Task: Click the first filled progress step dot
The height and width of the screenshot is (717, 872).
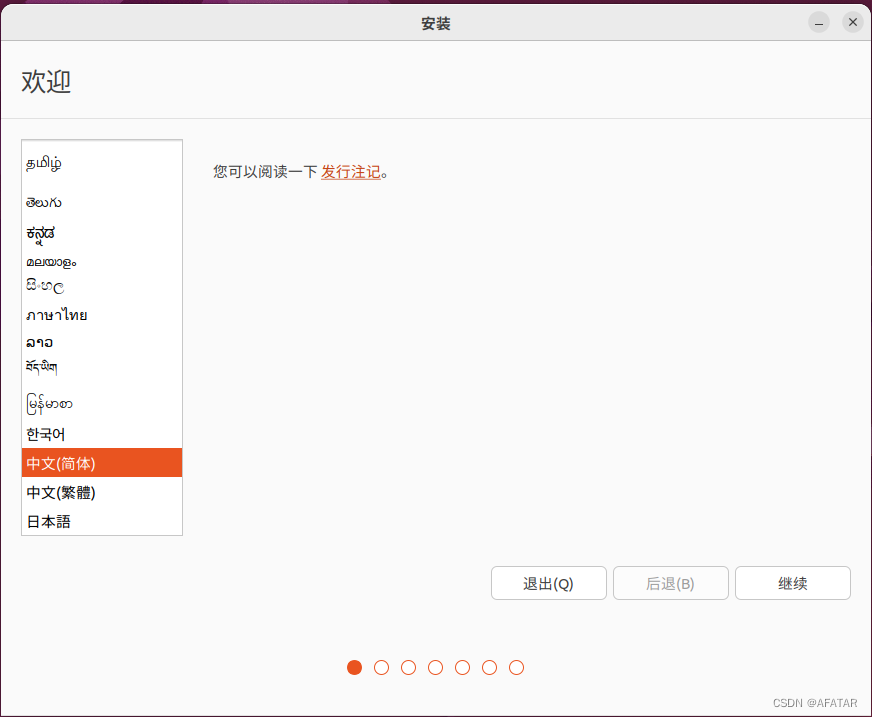Action: [x=354, y=667]
